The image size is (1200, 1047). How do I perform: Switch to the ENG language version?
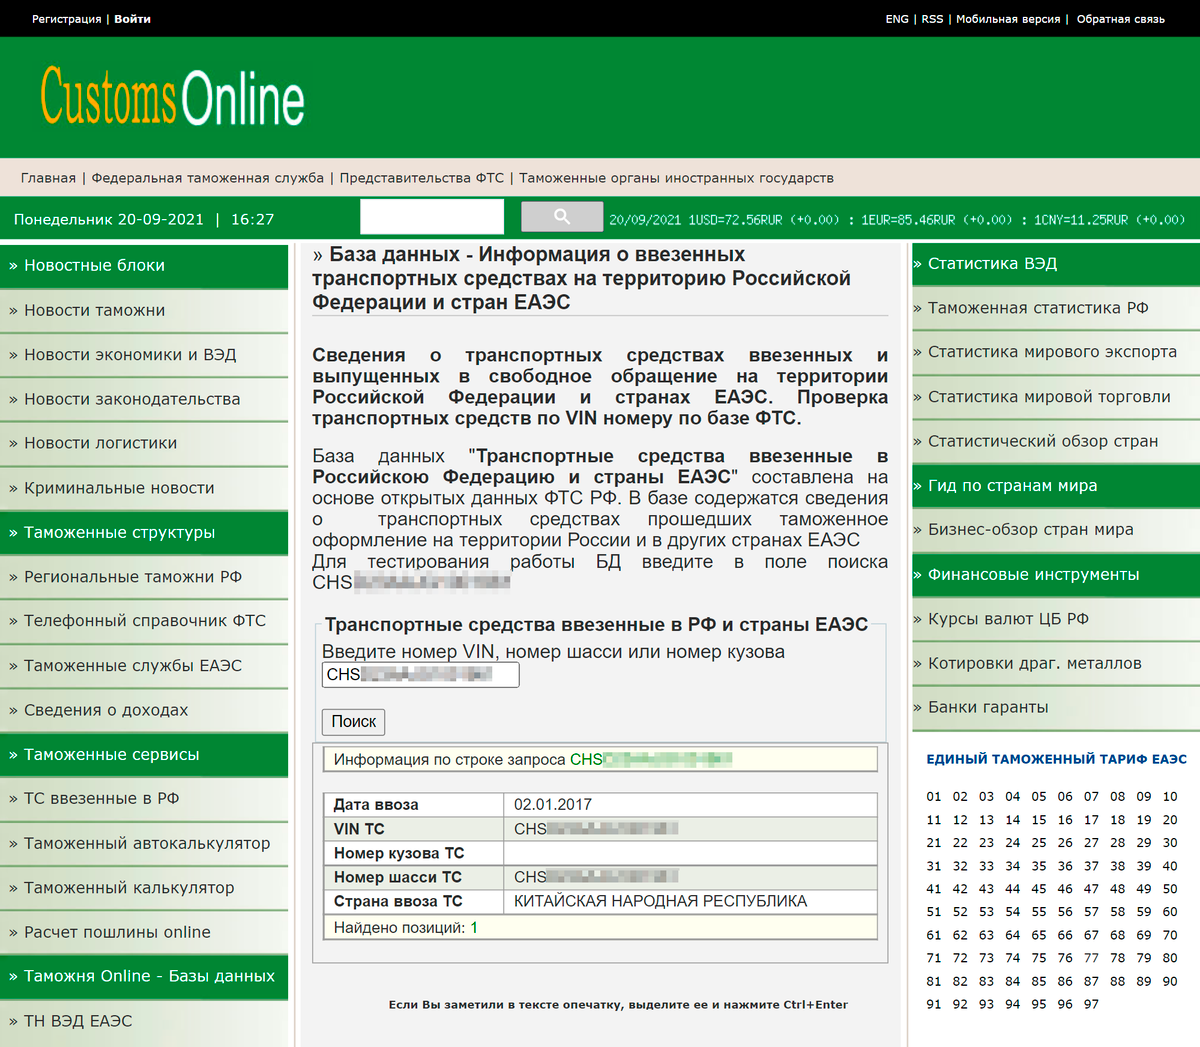tap(897, 19)
